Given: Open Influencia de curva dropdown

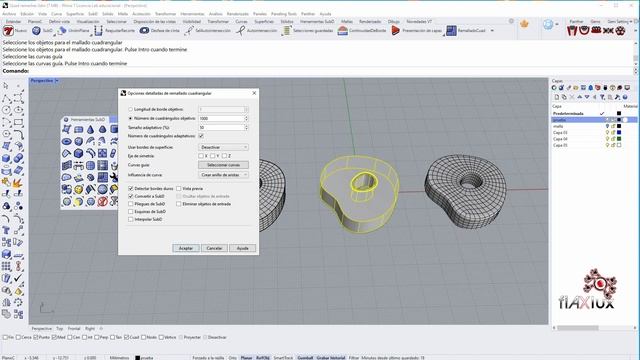Looking at the screenshot, I should pos(223,175).
